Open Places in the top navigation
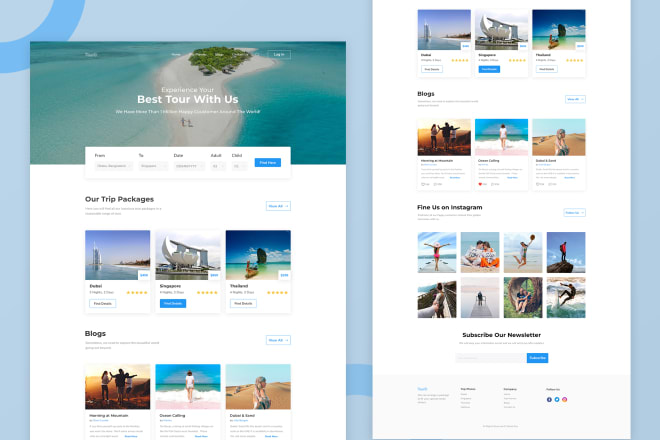The image size is (660, 440). click(x=200, y=54)
